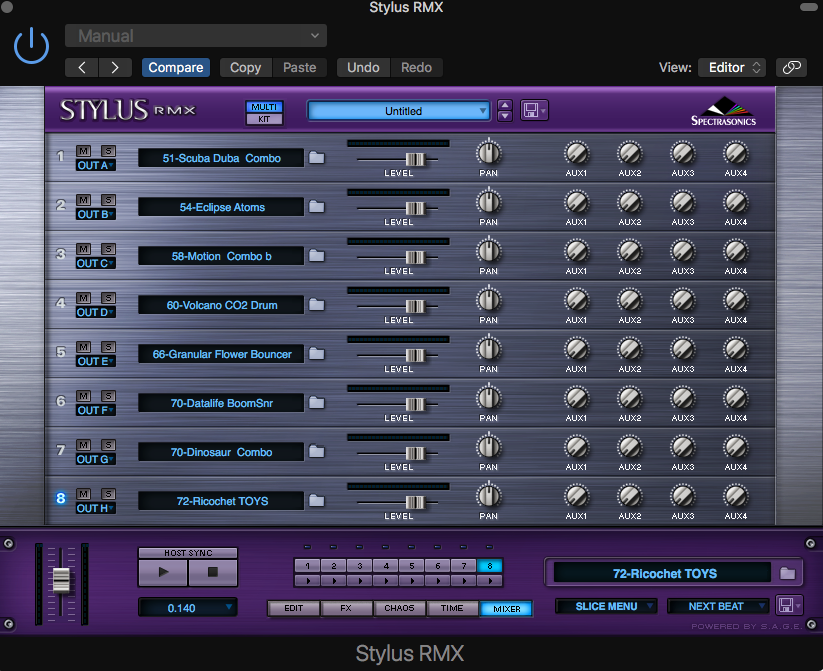823x671 pixels.
Task: Solo part 5 with the S button
Action: click(108, 347)
